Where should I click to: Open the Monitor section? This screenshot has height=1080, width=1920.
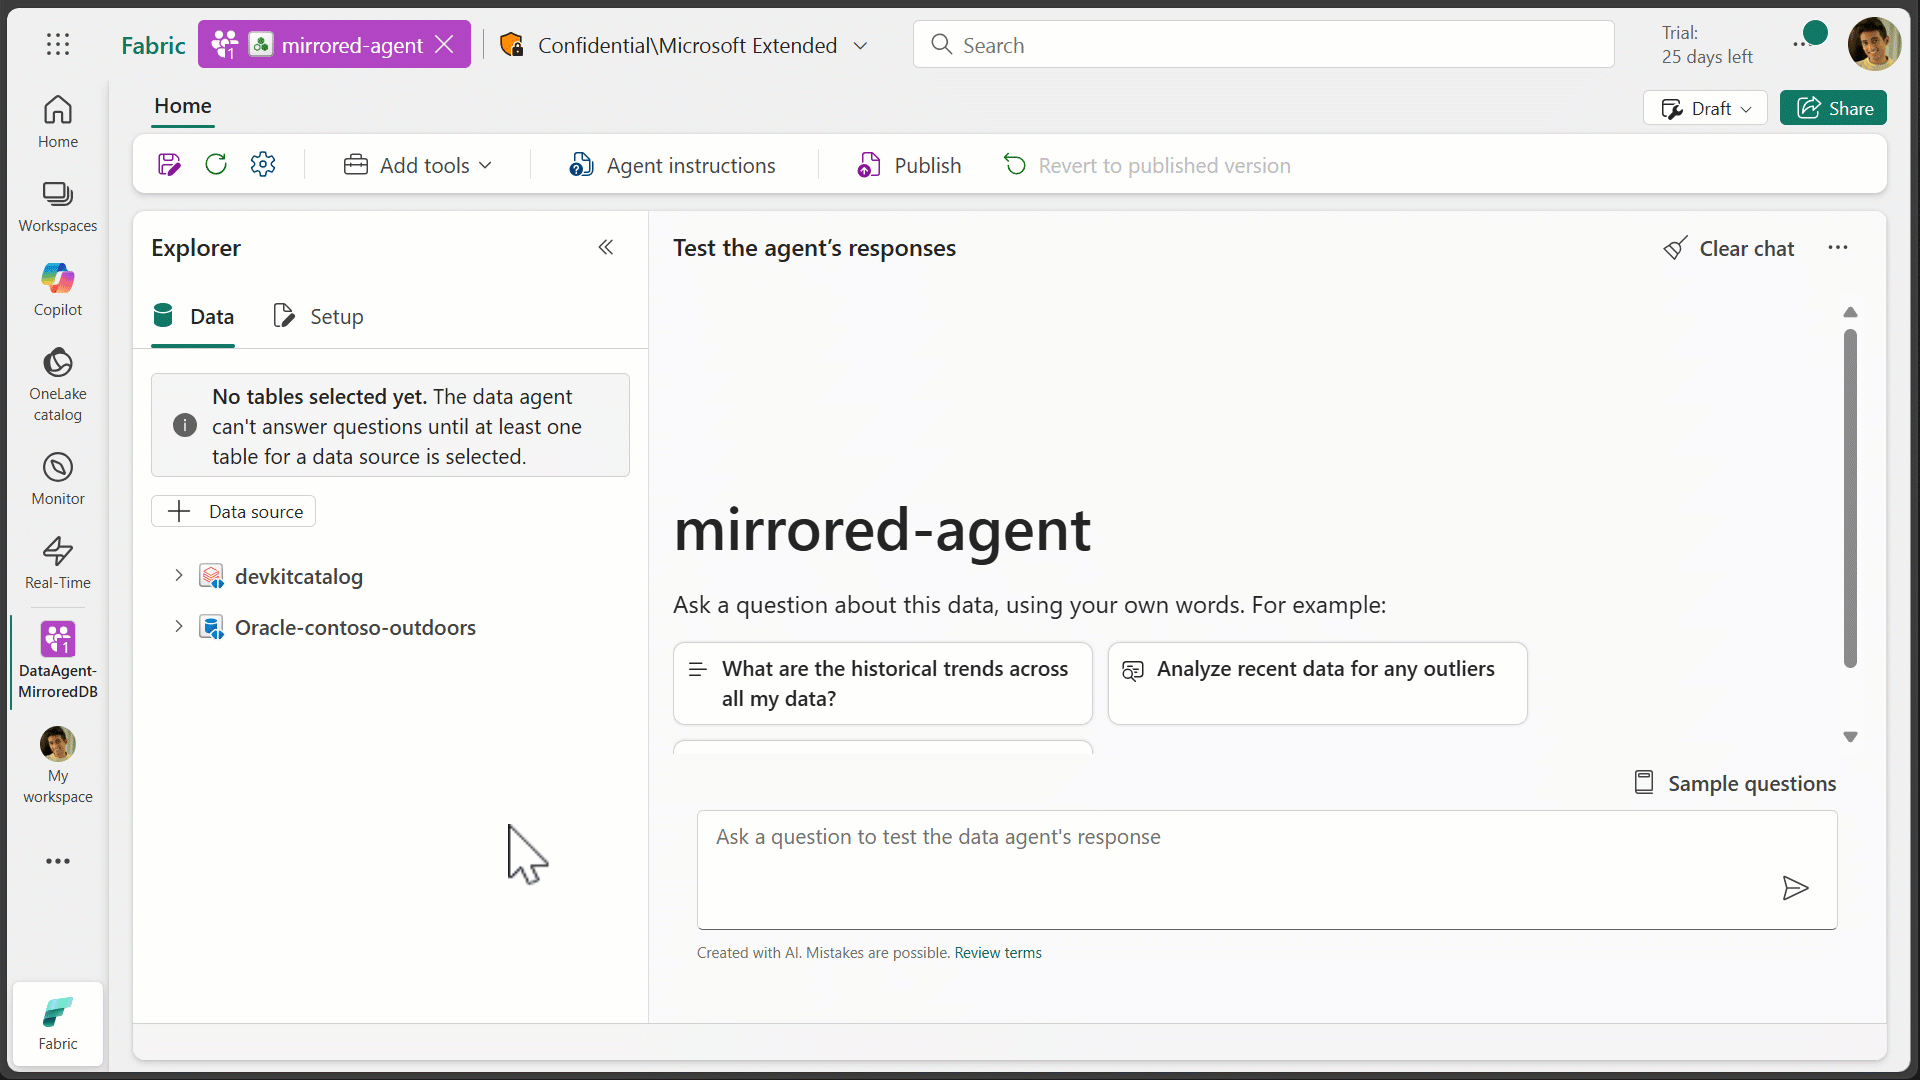57,478
